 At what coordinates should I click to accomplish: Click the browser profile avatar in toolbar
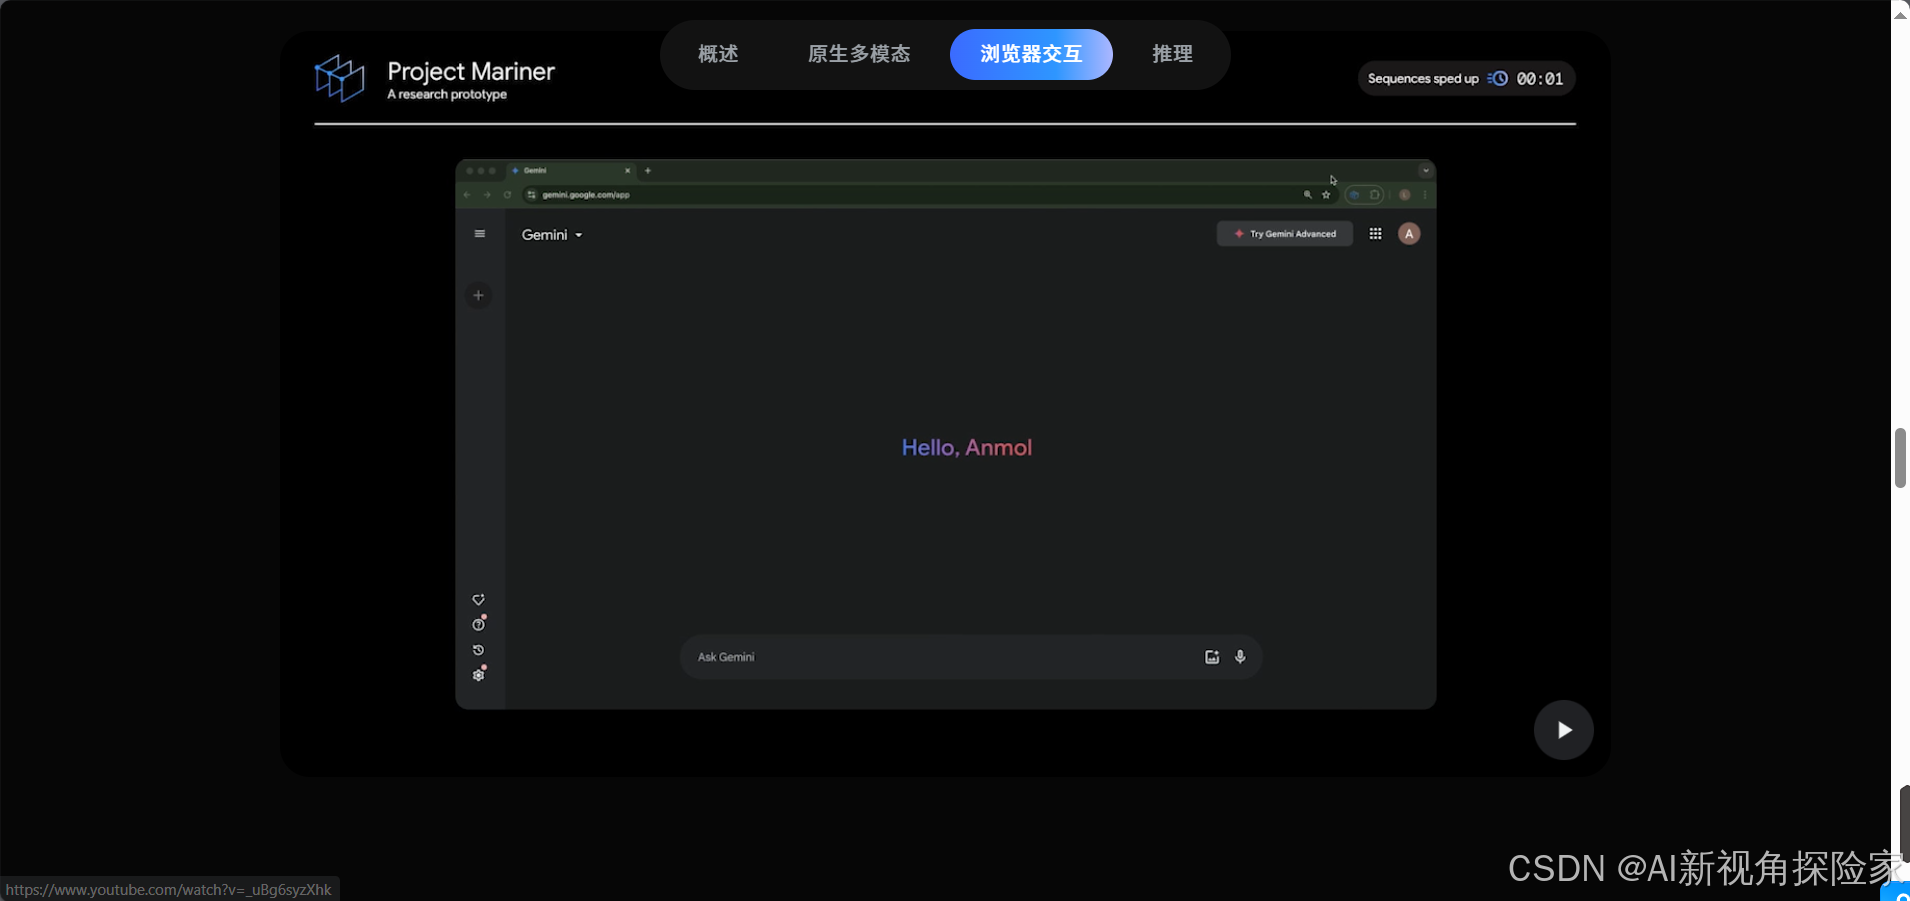1404,195
